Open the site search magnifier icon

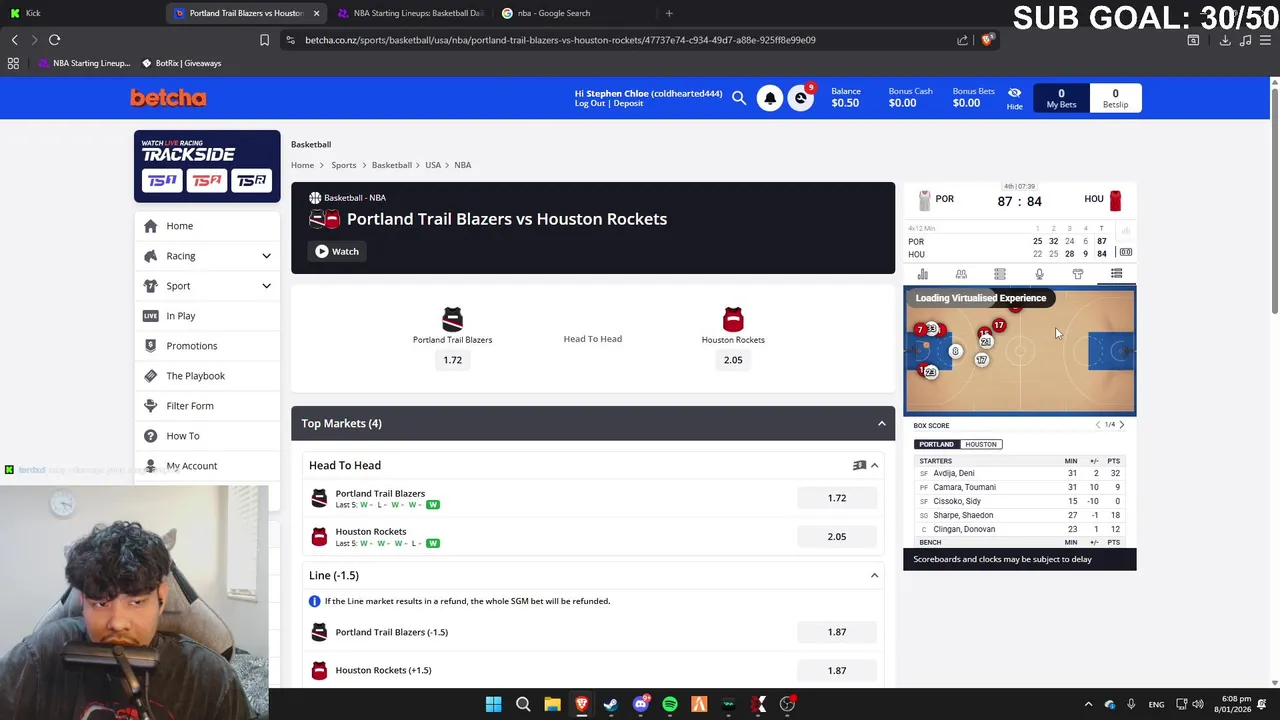739,98
